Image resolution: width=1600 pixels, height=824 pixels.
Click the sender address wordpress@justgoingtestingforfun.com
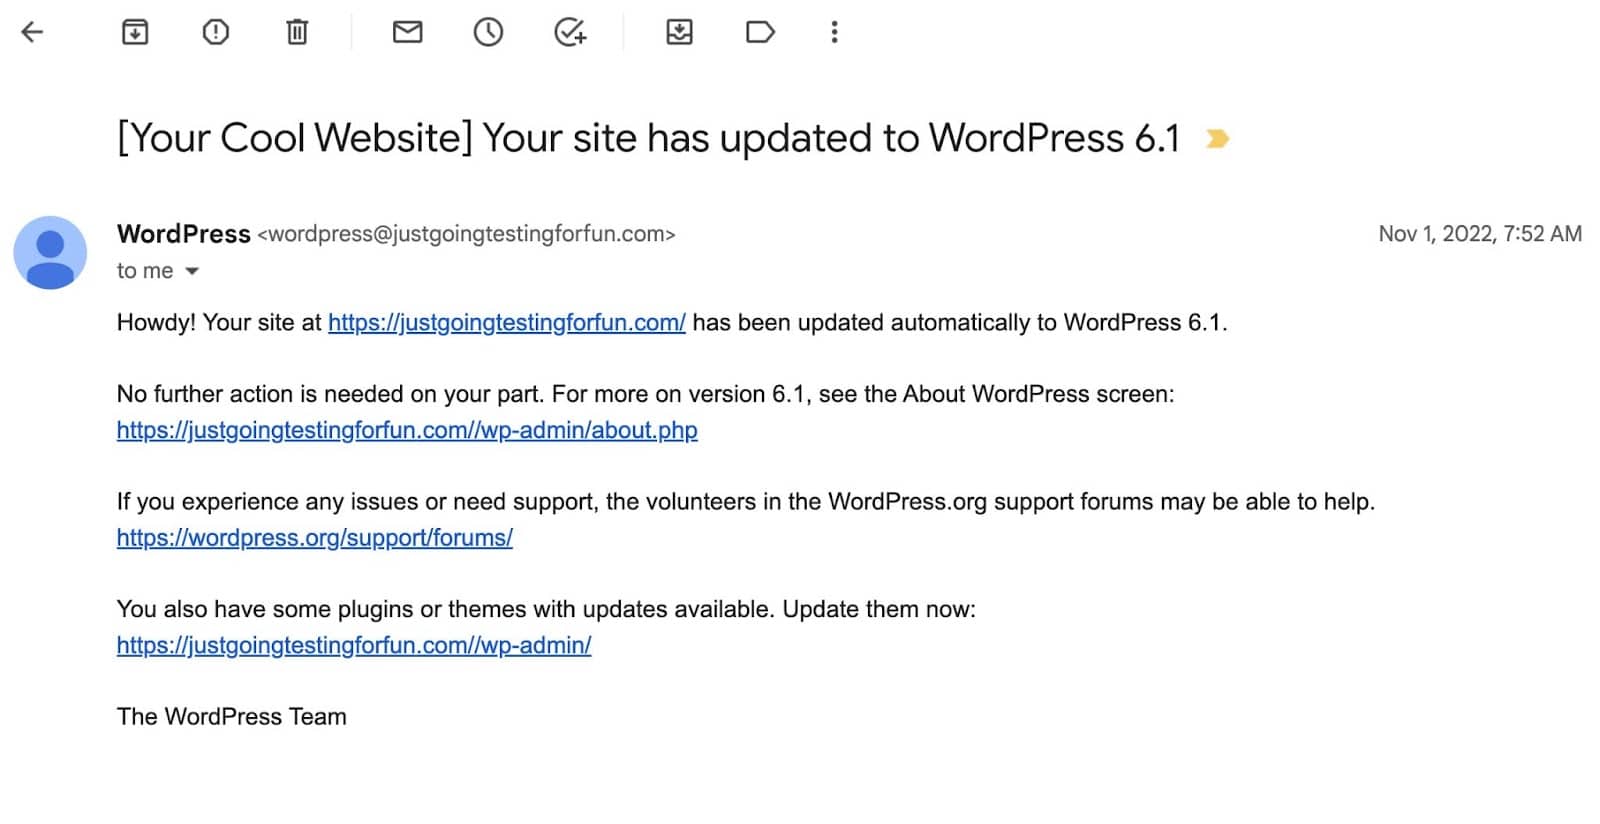[x=466, y=234]
